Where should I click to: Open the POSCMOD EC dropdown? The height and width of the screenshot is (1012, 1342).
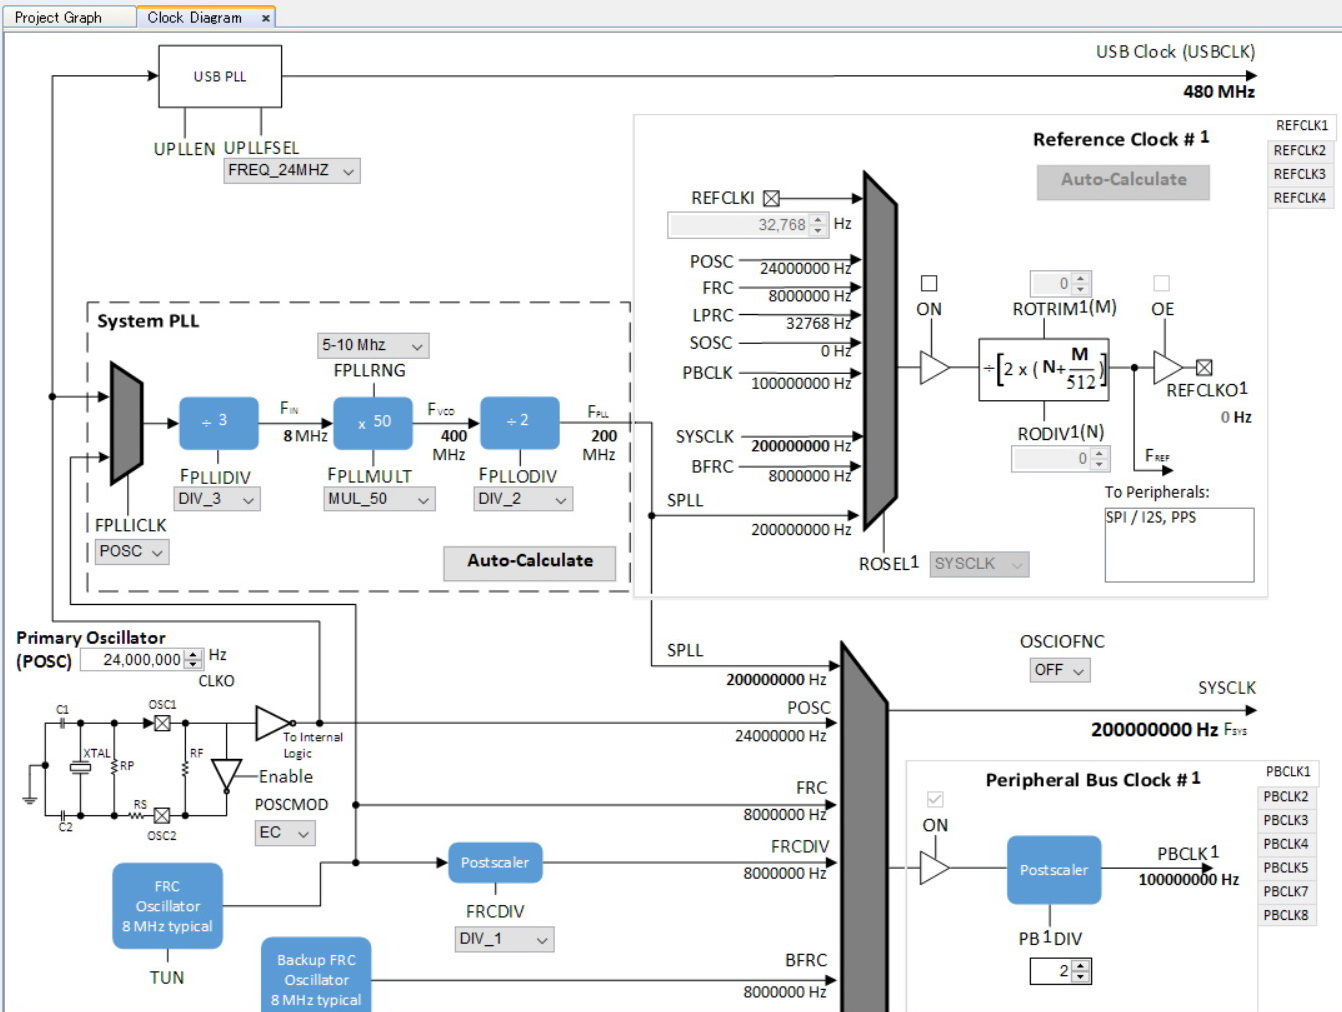[x=285, y=833]
